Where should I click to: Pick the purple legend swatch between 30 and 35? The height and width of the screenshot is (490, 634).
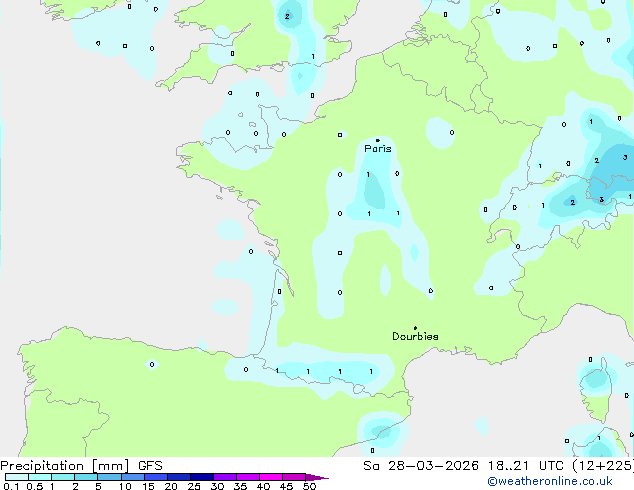tap(224, 477)
